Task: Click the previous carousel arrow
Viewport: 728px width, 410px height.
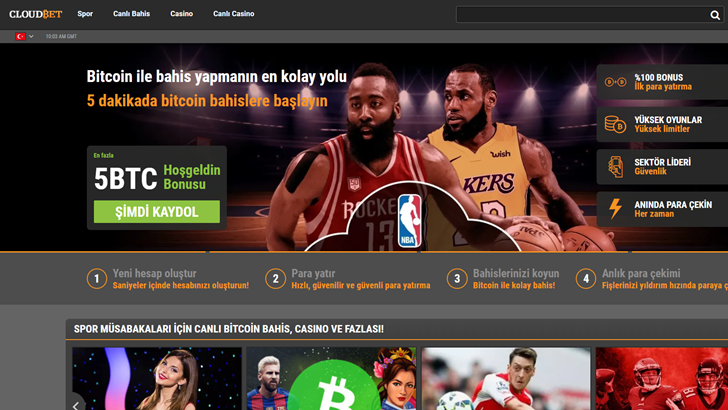Action: coord(76,405)
